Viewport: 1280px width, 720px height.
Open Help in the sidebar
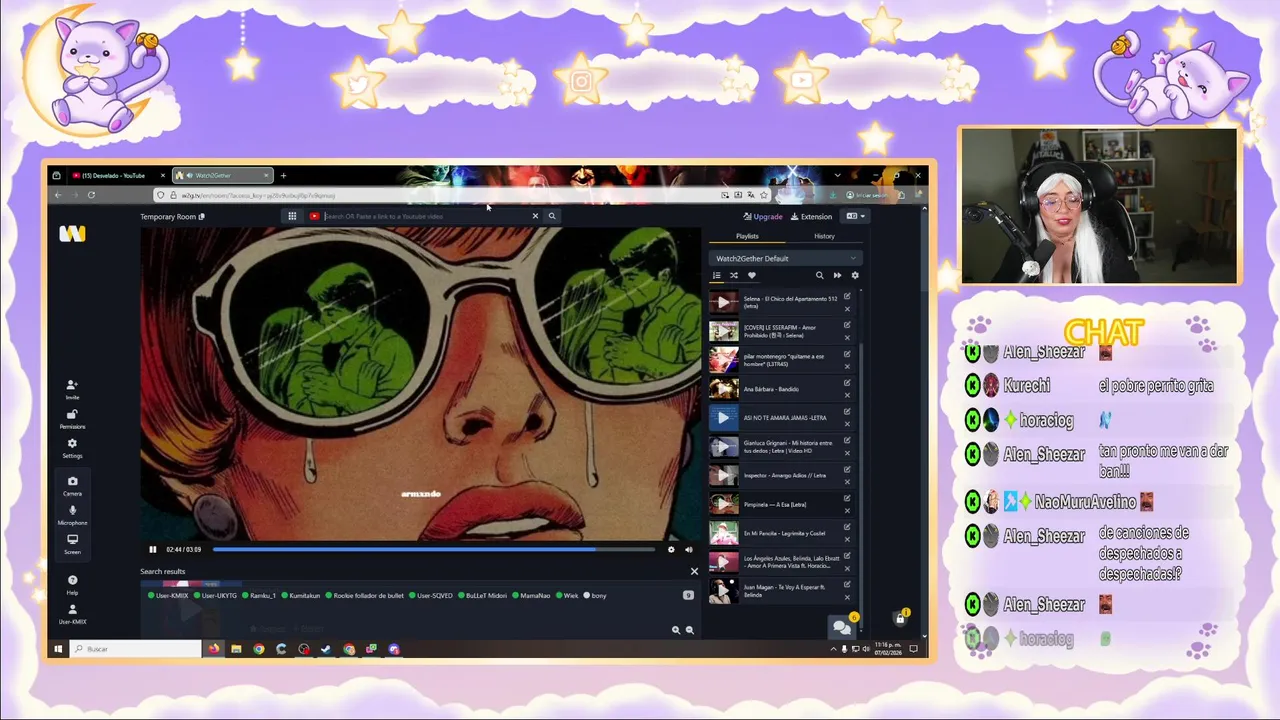pos(72,584)
